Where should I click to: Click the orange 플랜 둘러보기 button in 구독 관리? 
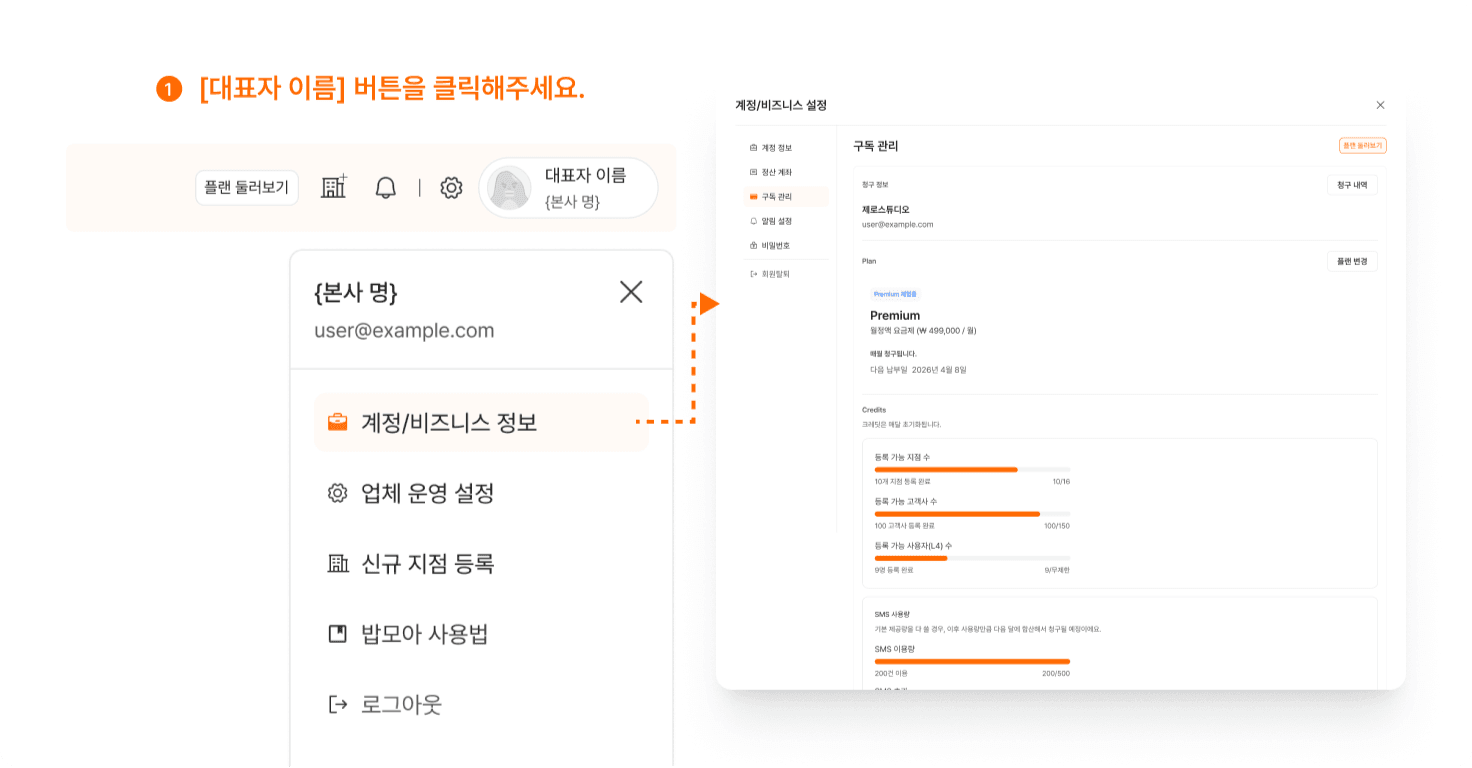pyautogui.click(x=1362, y=146)
